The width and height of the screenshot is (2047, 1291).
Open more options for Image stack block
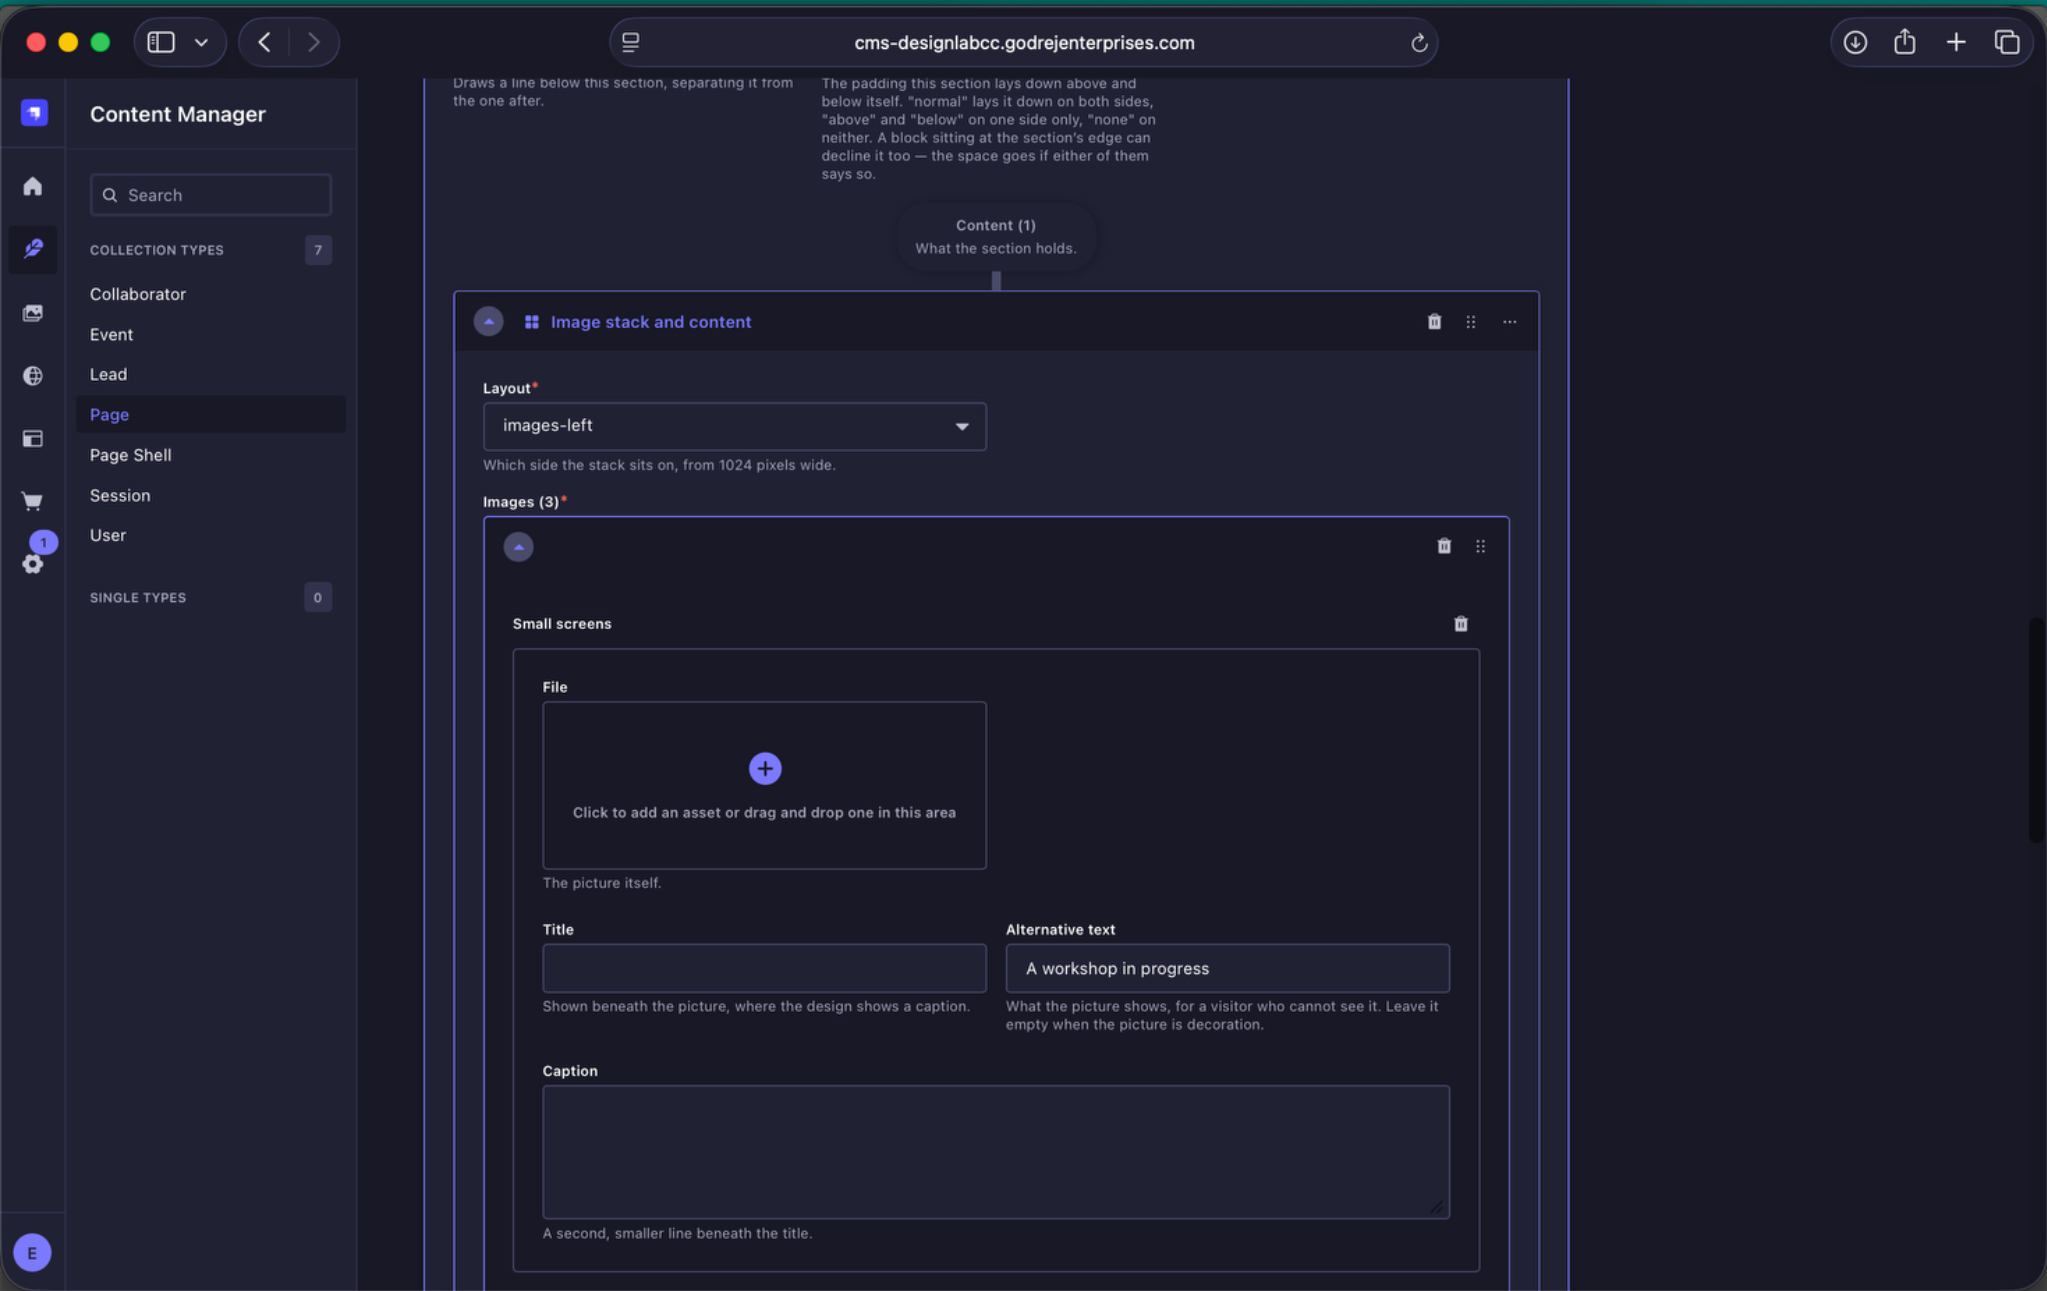(1510, 322)
